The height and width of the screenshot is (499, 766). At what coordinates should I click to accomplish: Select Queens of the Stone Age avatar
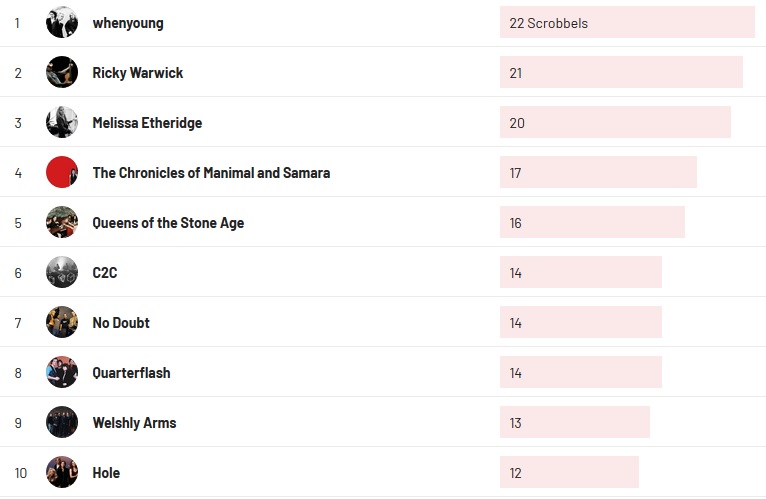pos(62,222)
